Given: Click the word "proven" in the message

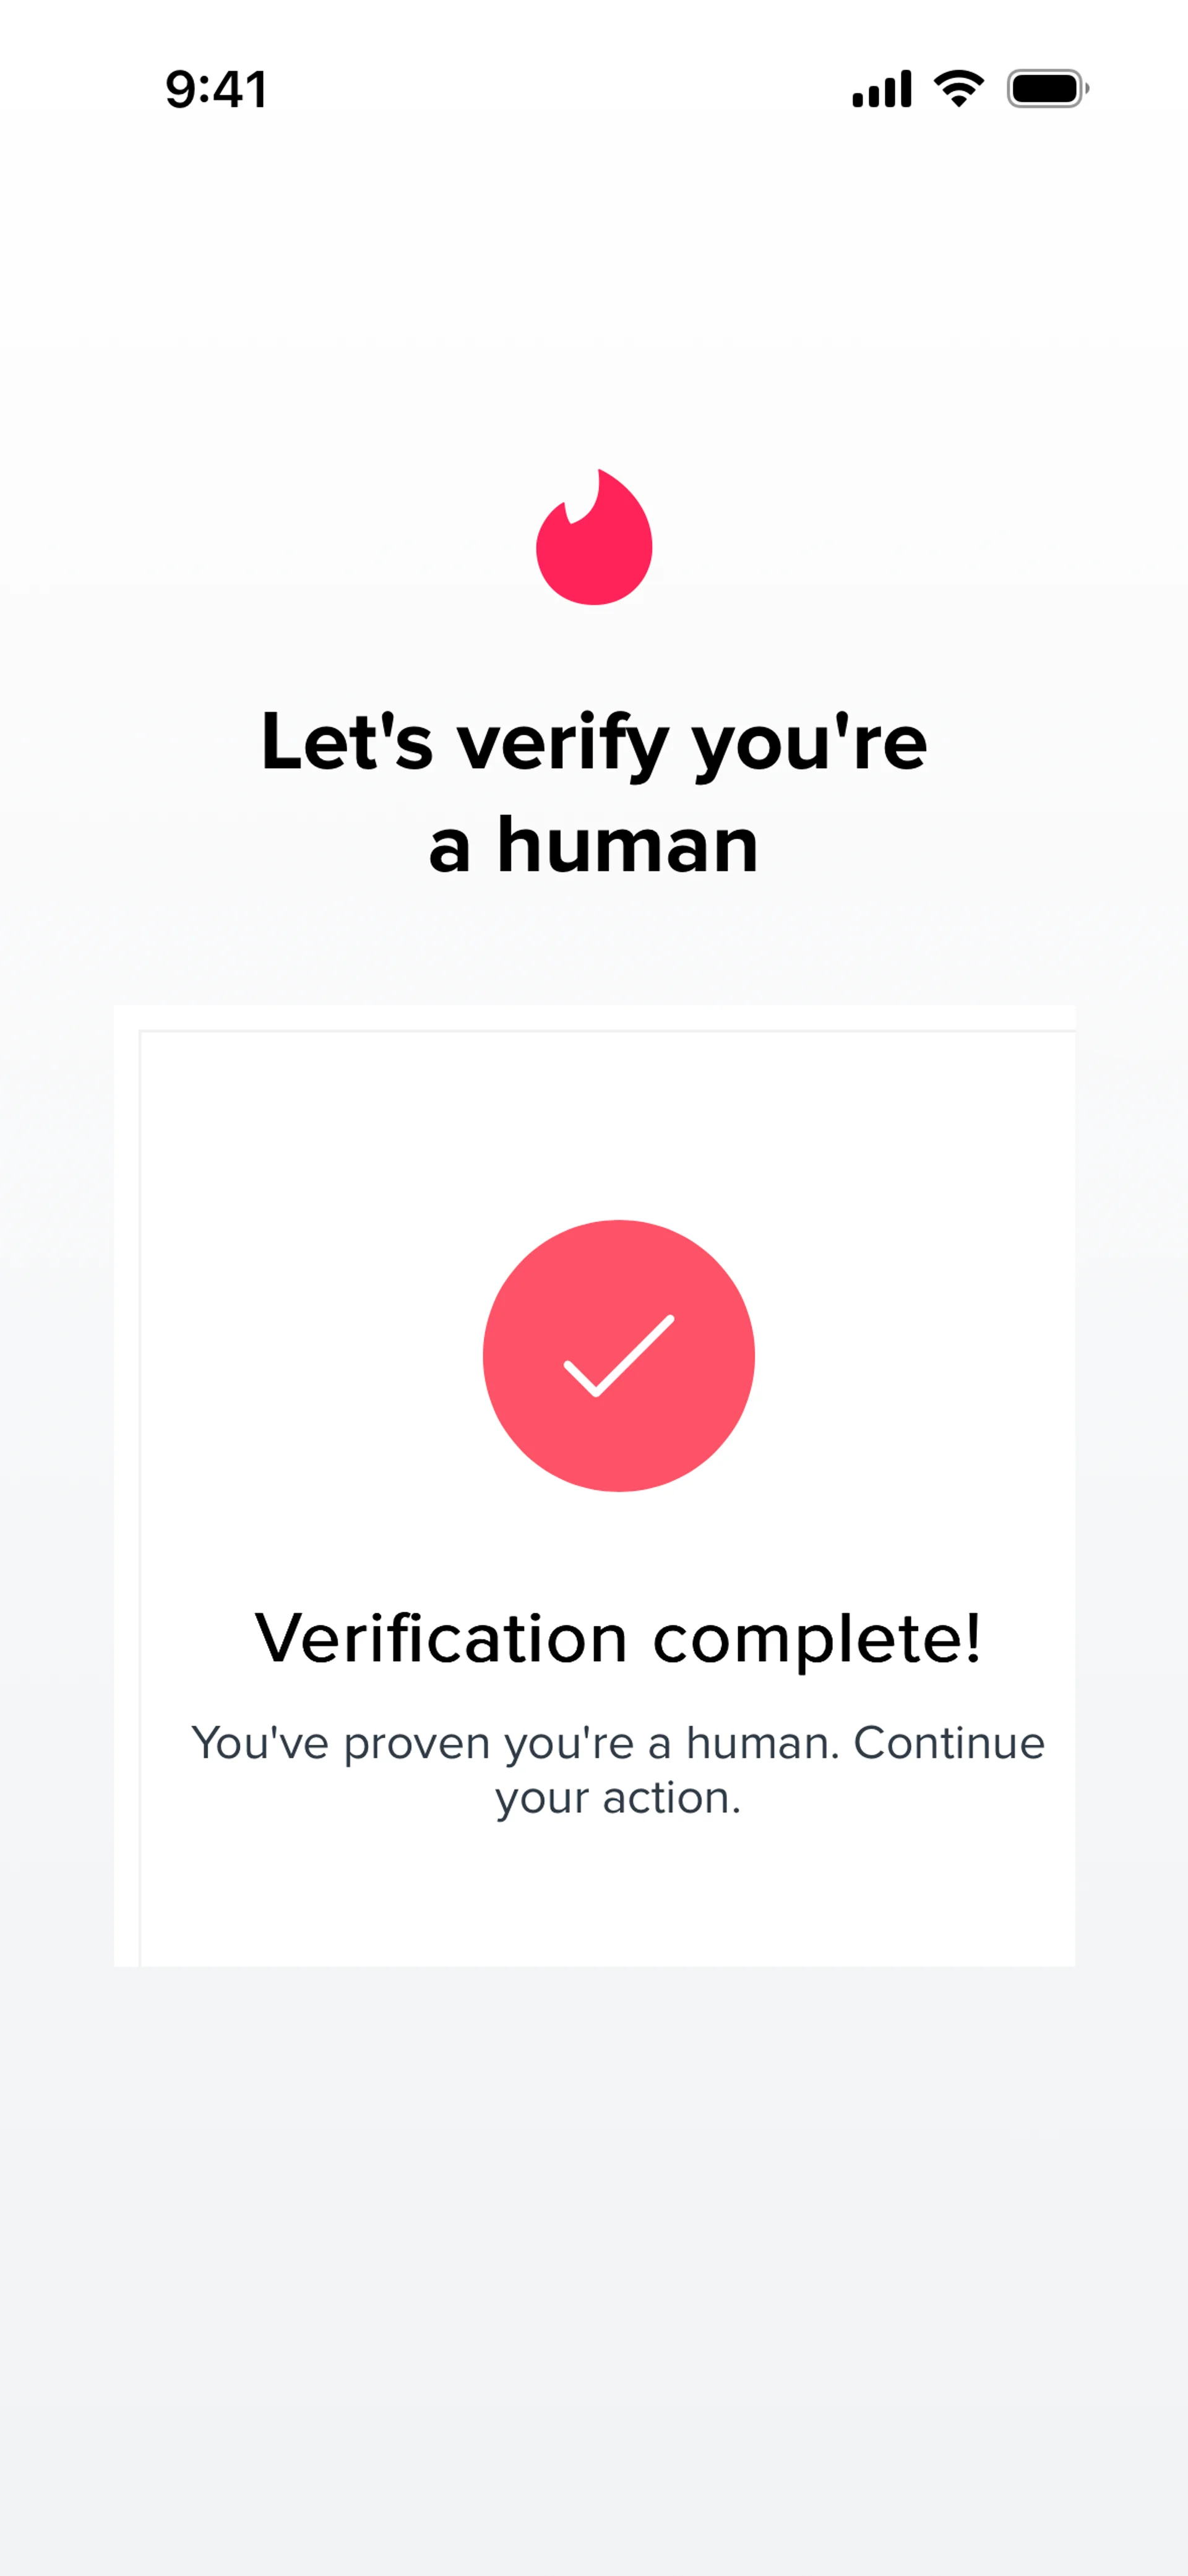Looking at the screenshot, I should (x=416, y=1743).
